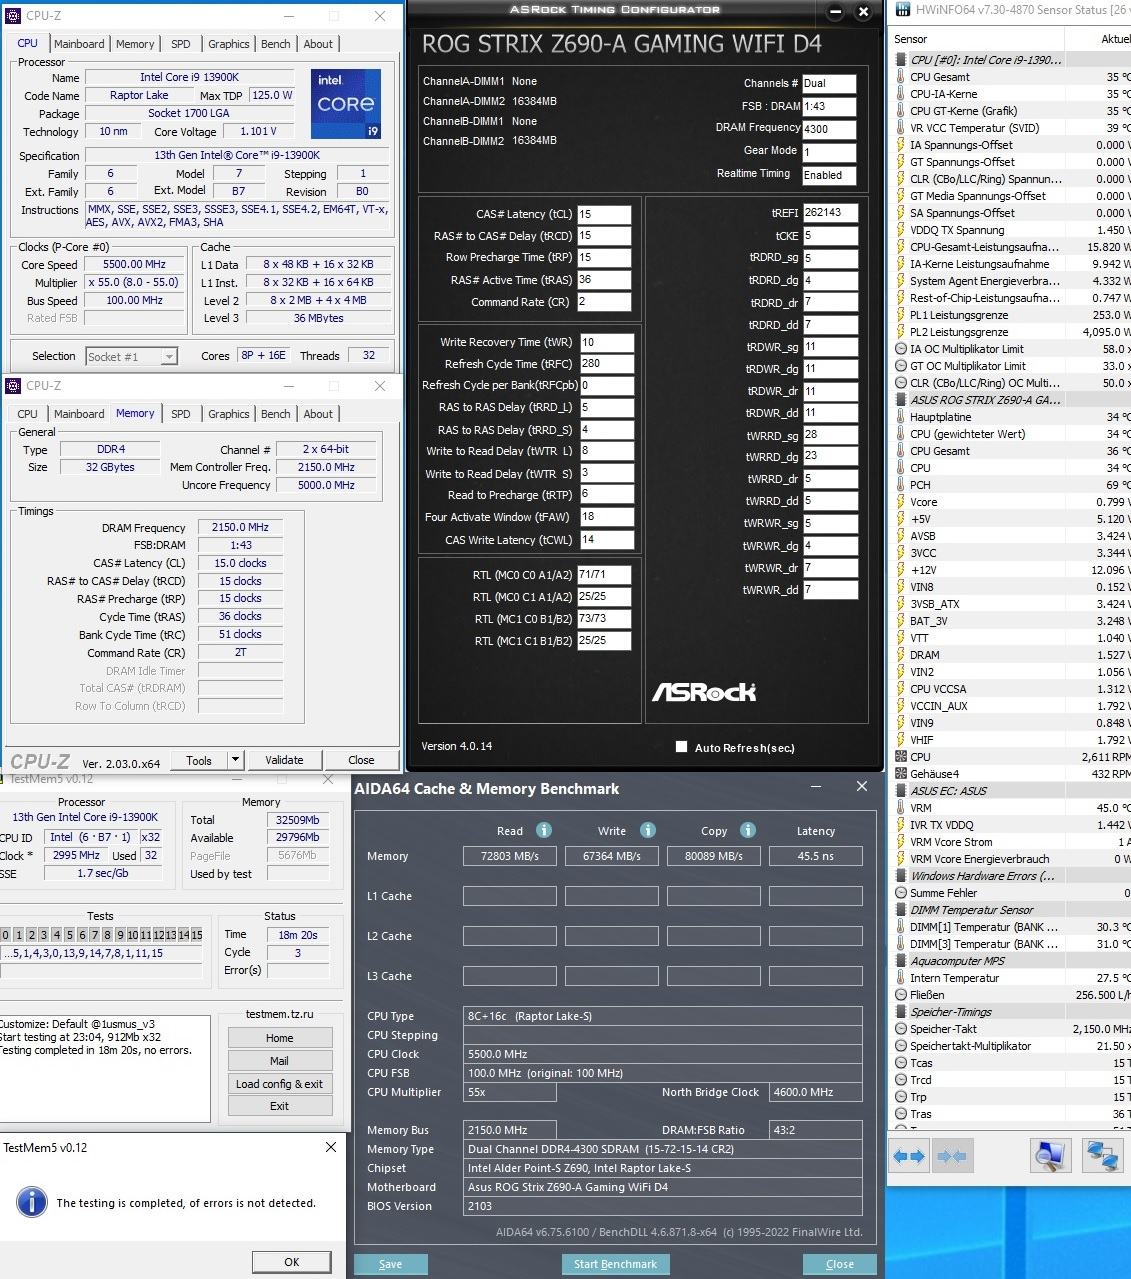The width and height of the screenshot is (1131, 1279).
Task: Click Exit button in TestMem5
Action: coord(279,1106)
